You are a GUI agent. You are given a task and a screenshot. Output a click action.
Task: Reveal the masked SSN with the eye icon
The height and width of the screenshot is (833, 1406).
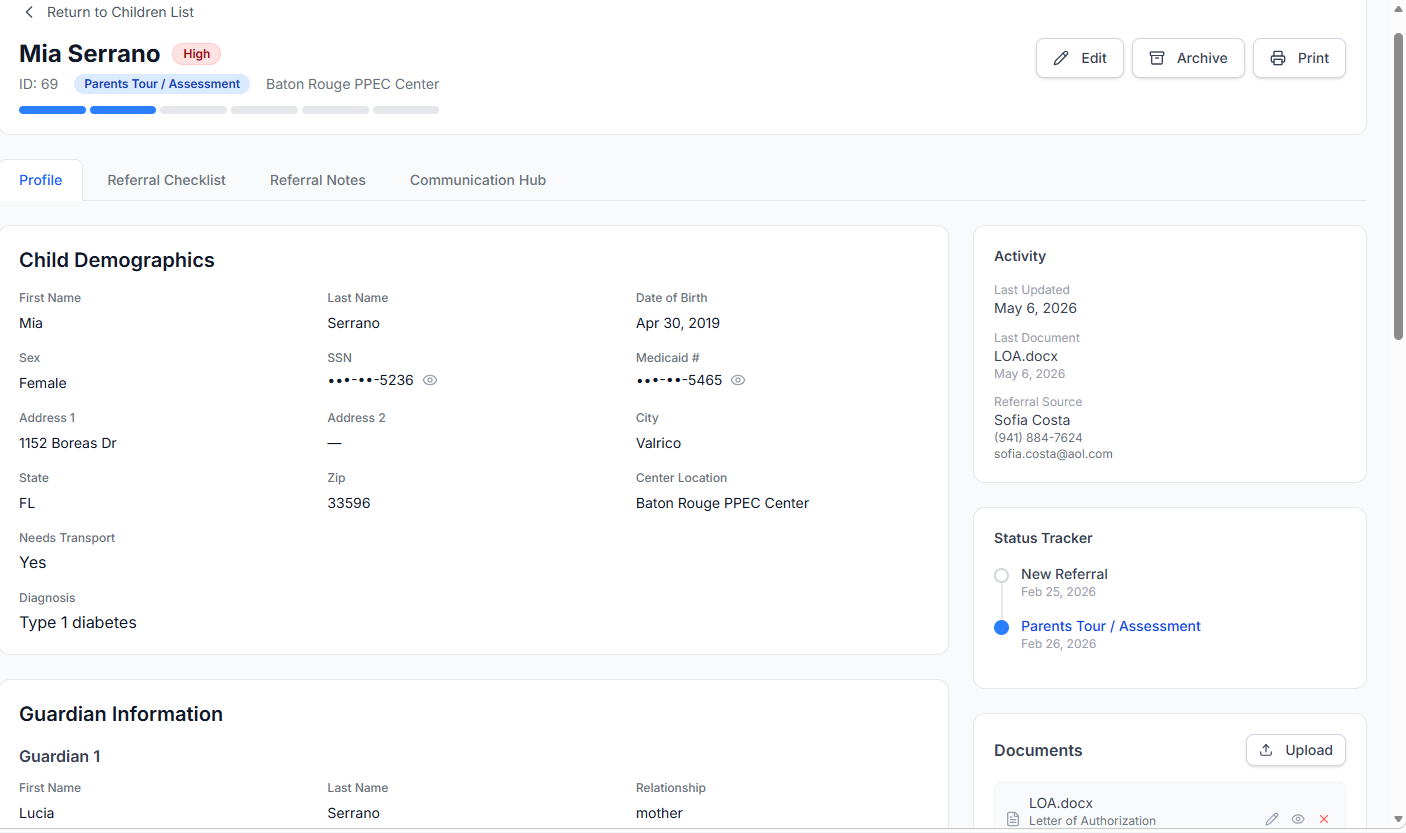point(430,380)
